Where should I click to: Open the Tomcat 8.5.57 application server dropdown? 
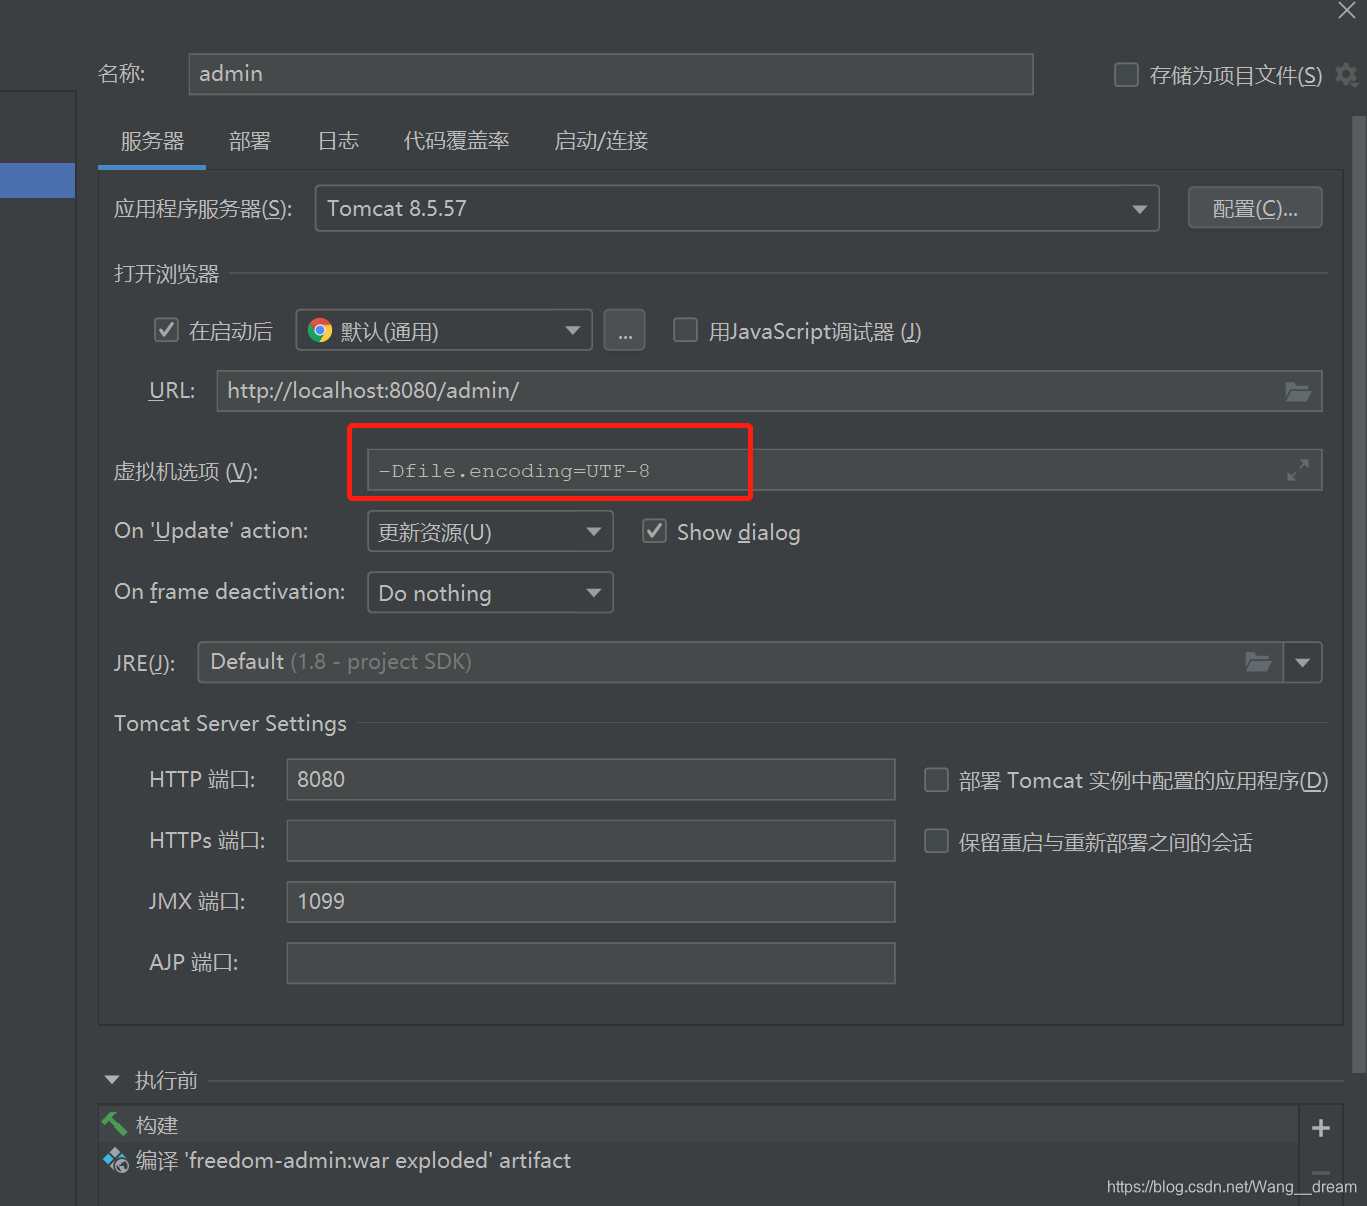click(x=737, y=208)
